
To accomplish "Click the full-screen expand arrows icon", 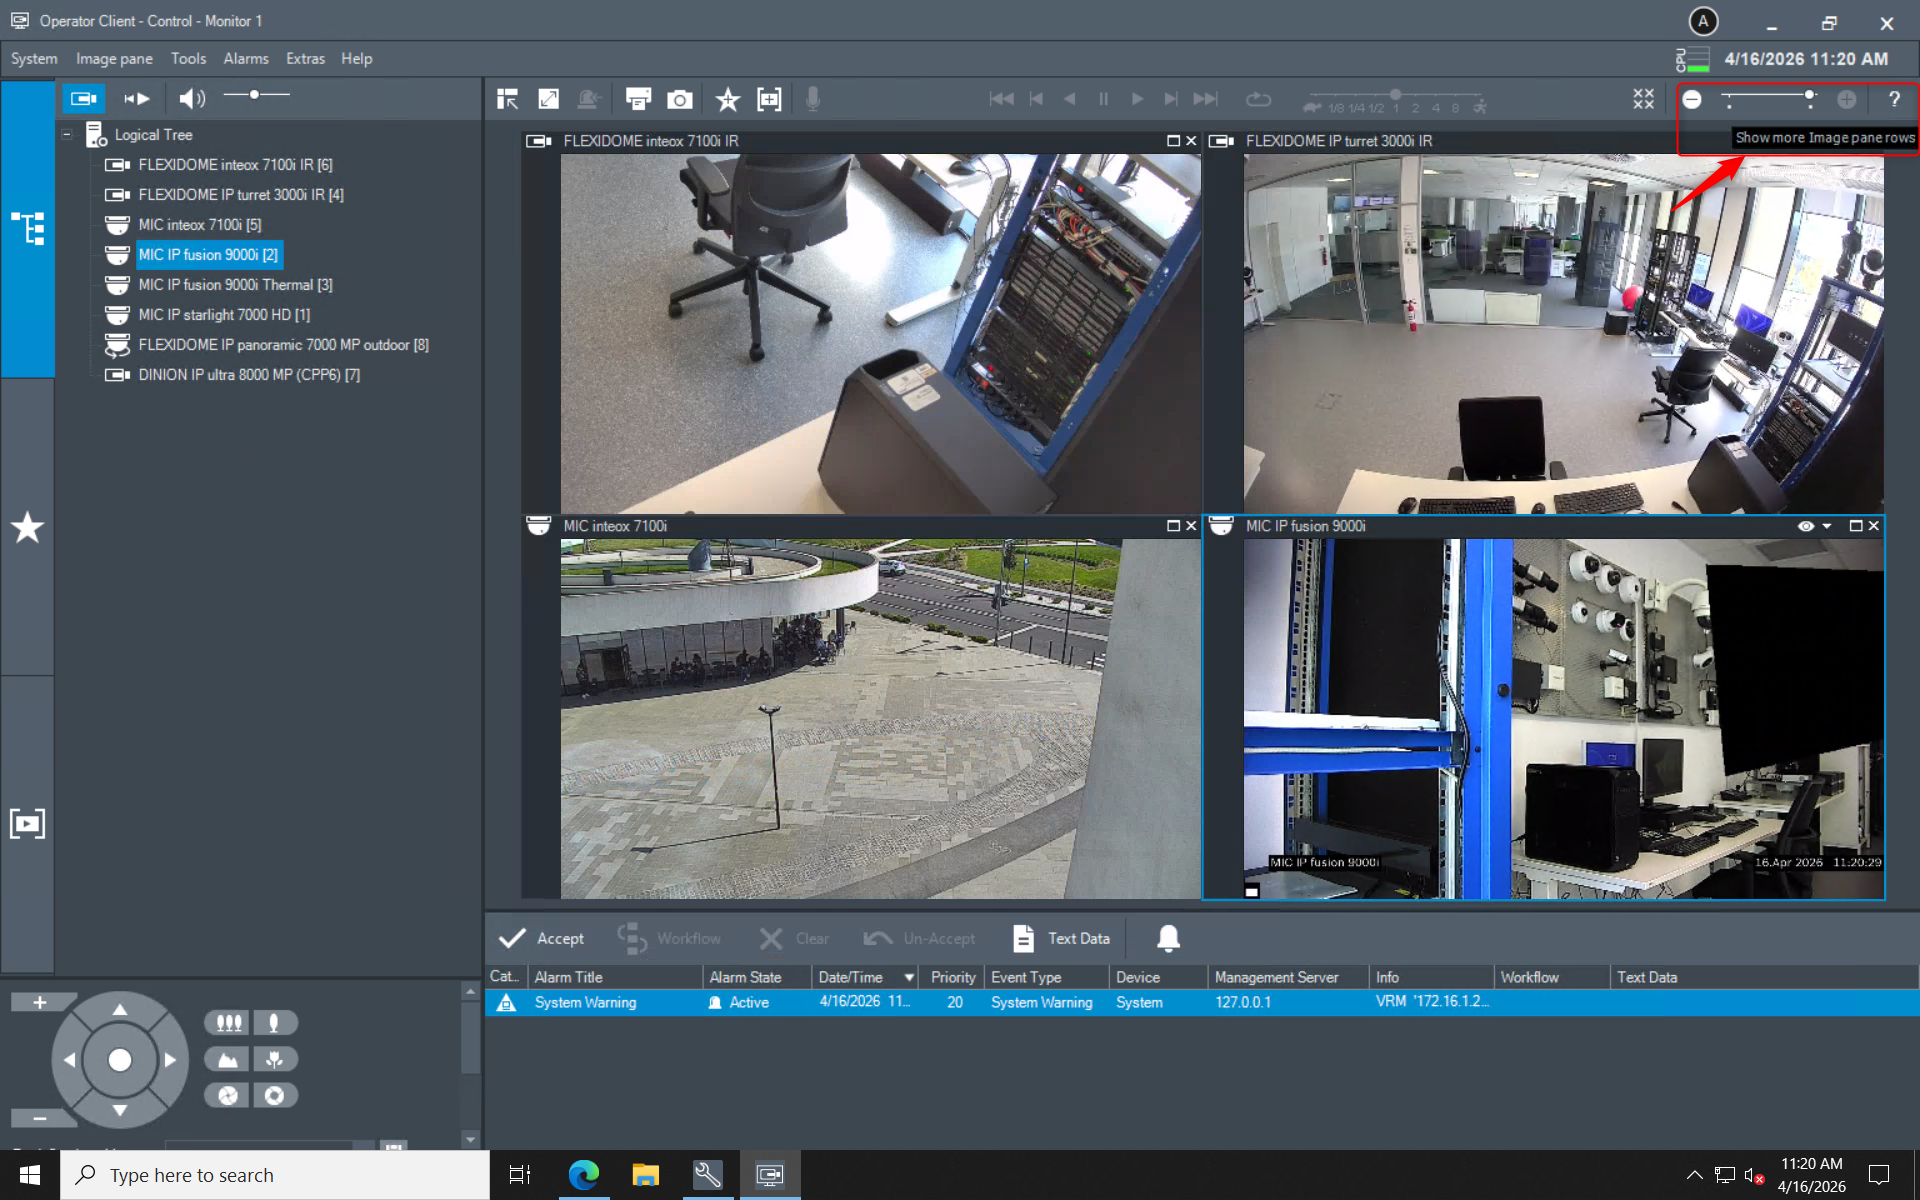I will (548, 99).
